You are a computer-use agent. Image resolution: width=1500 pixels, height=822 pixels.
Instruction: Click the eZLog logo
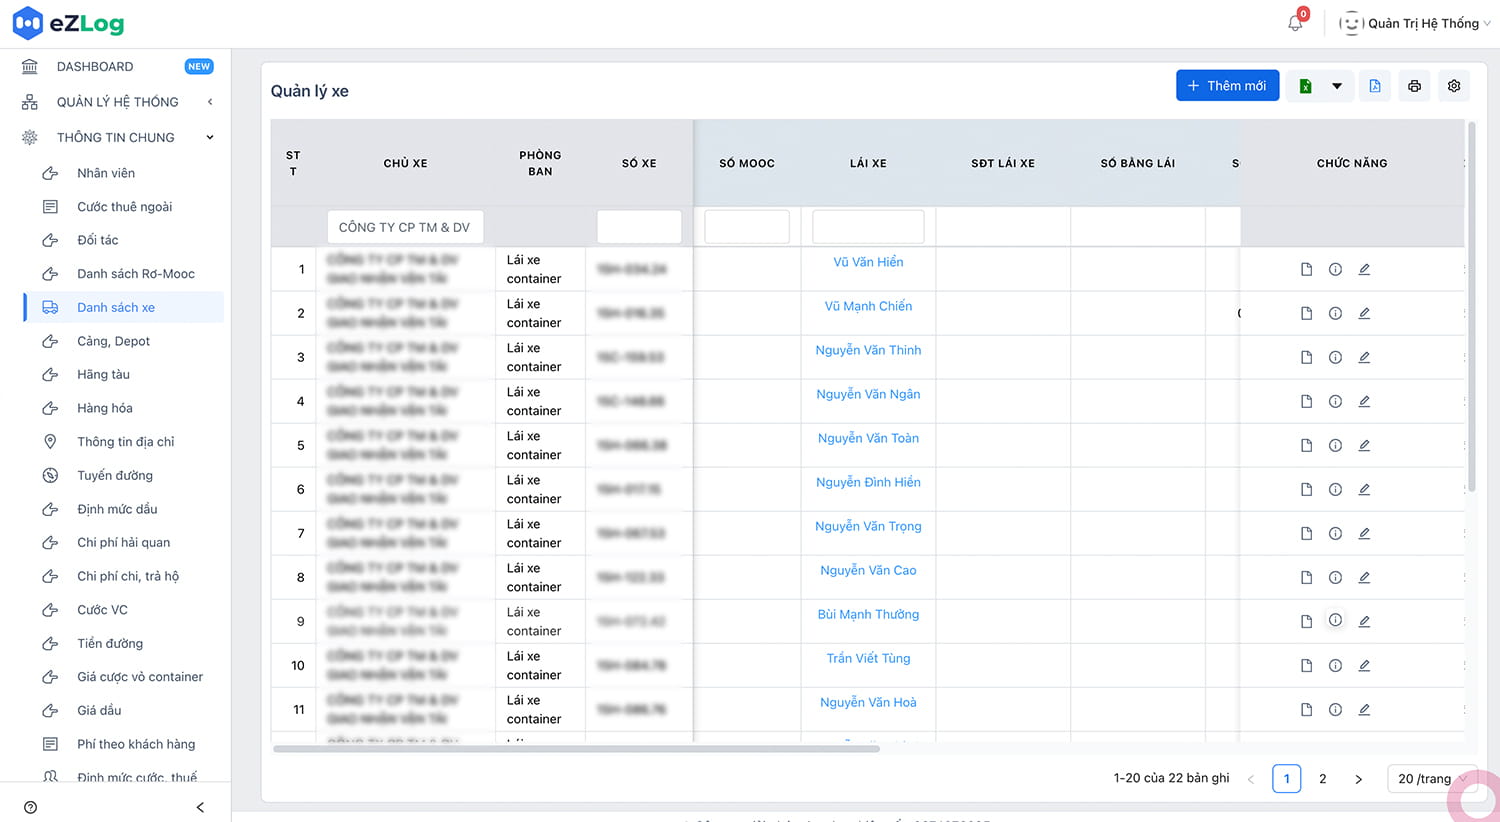68,23
